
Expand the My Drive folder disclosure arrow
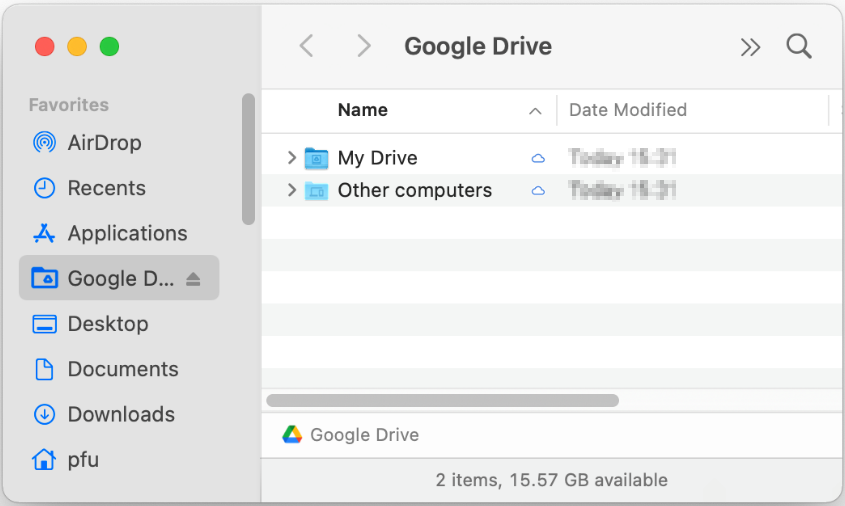[x=291, y=158]
